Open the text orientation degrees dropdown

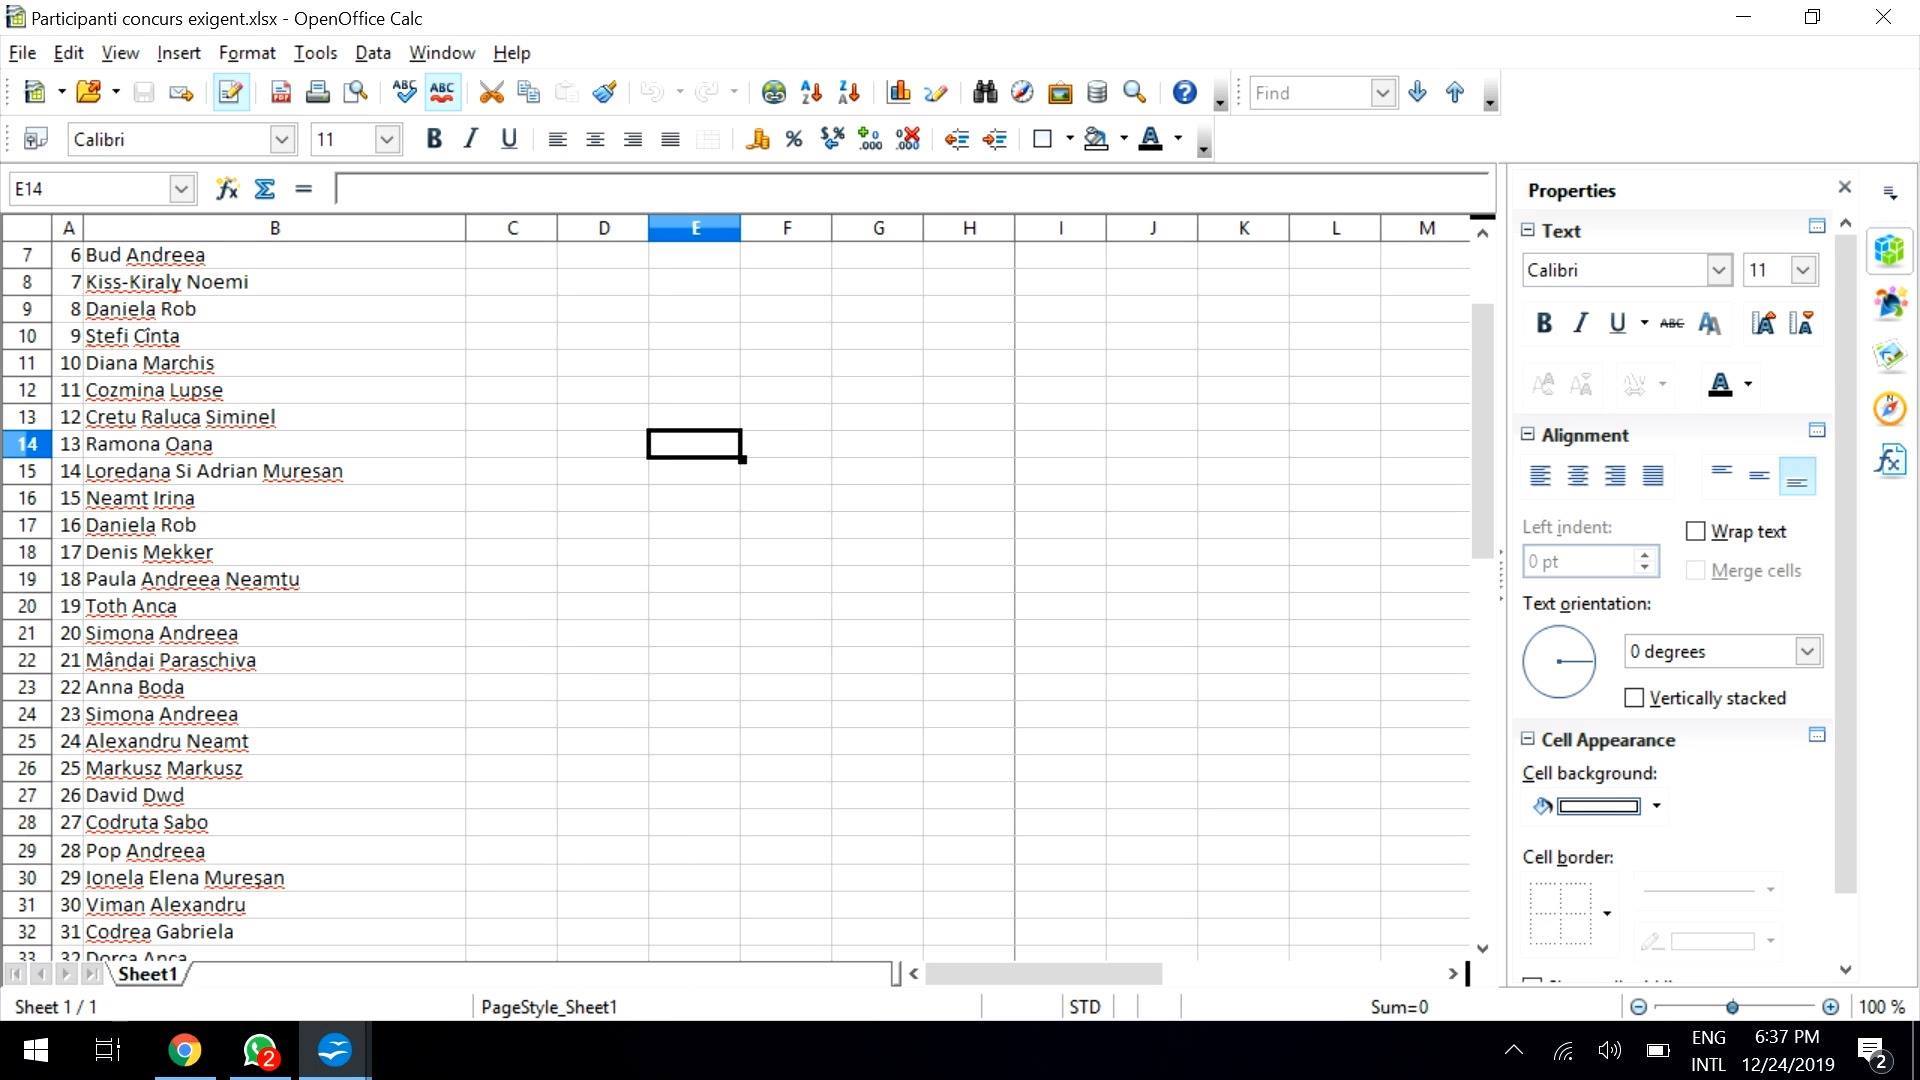pyautogui.click(x=1807, y=652)
